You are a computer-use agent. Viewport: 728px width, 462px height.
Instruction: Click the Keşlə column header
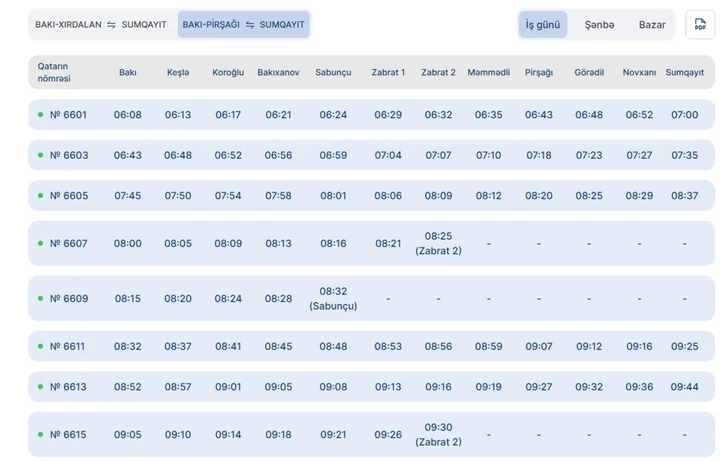(178, 72)
